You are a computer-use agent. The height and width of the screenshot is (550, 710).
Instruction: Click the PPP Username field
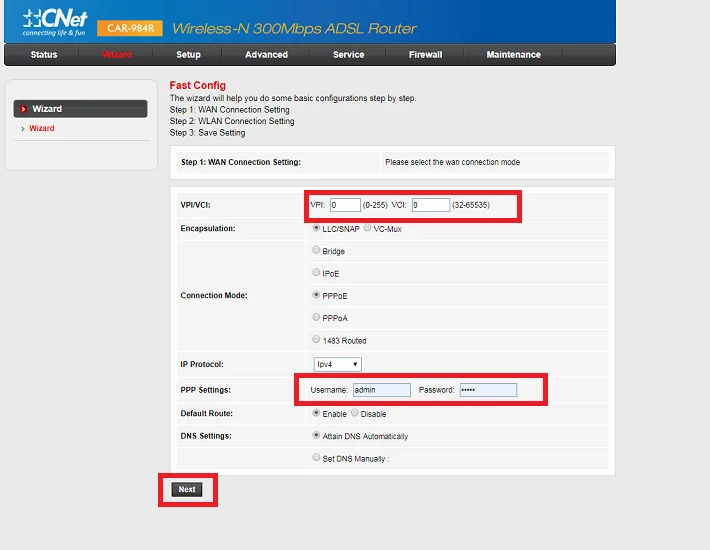(382, 390)
